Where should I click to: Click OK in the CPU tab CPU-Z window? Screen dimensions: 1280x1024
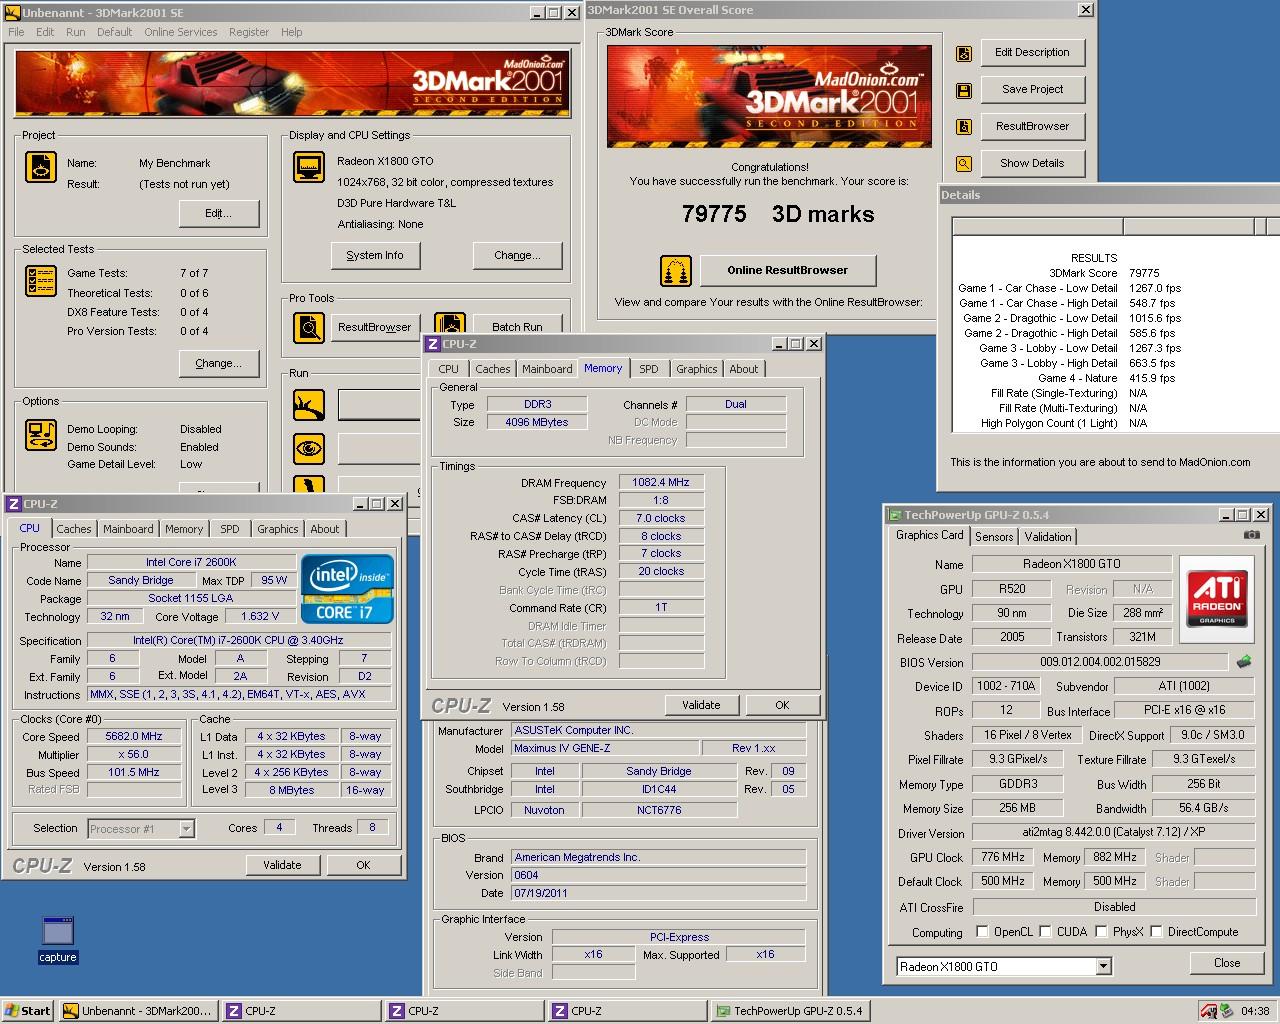[363, 865]
